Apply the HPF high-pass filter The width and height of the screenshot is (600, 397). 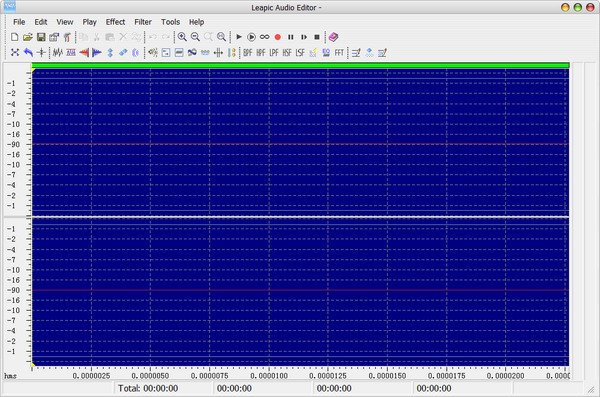[261, 52]
